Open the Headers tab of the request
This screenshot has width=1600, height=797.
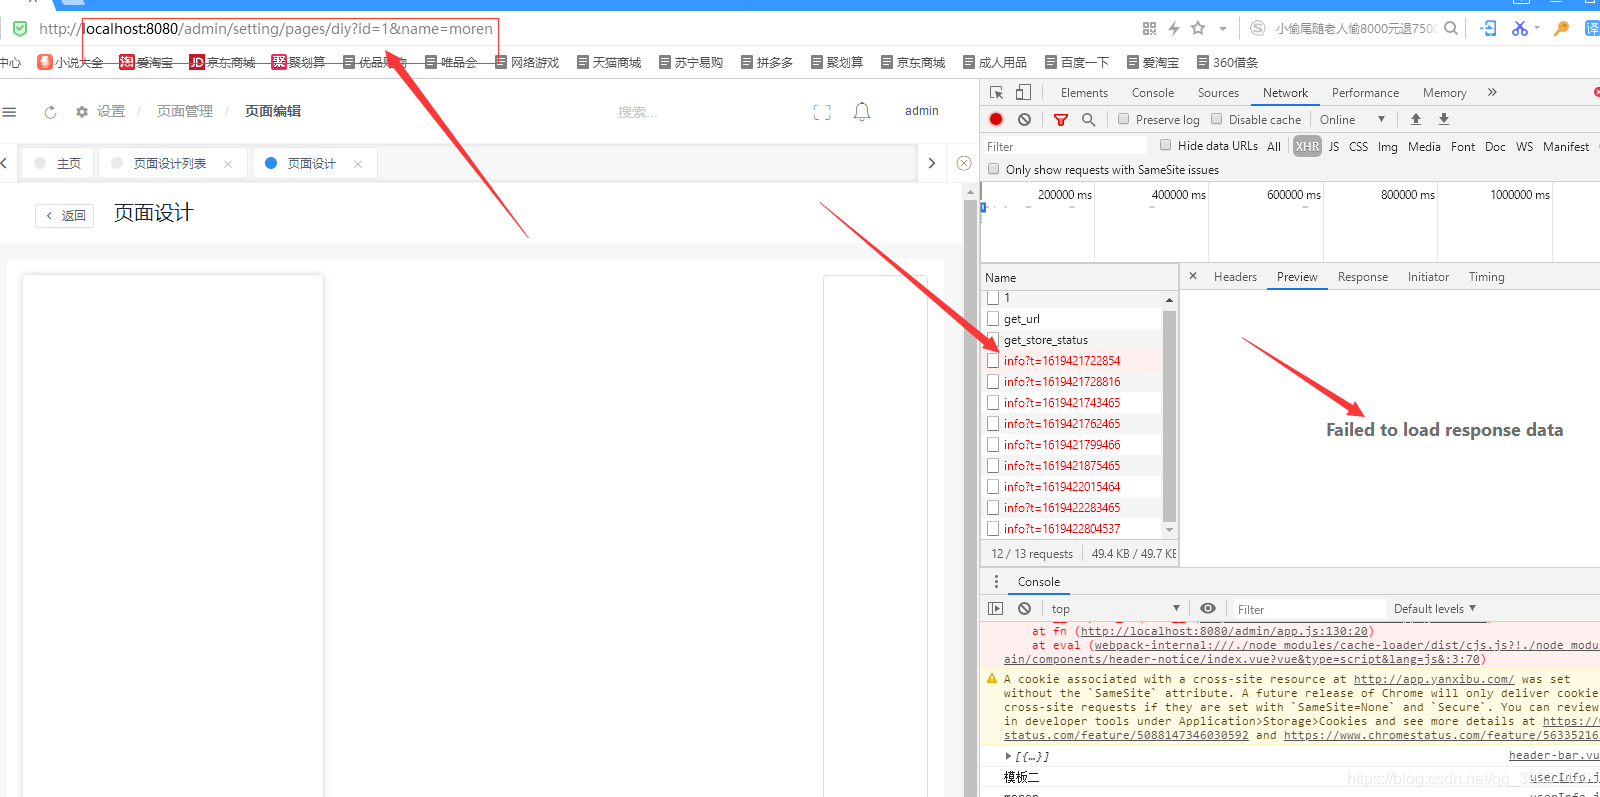1235,277
